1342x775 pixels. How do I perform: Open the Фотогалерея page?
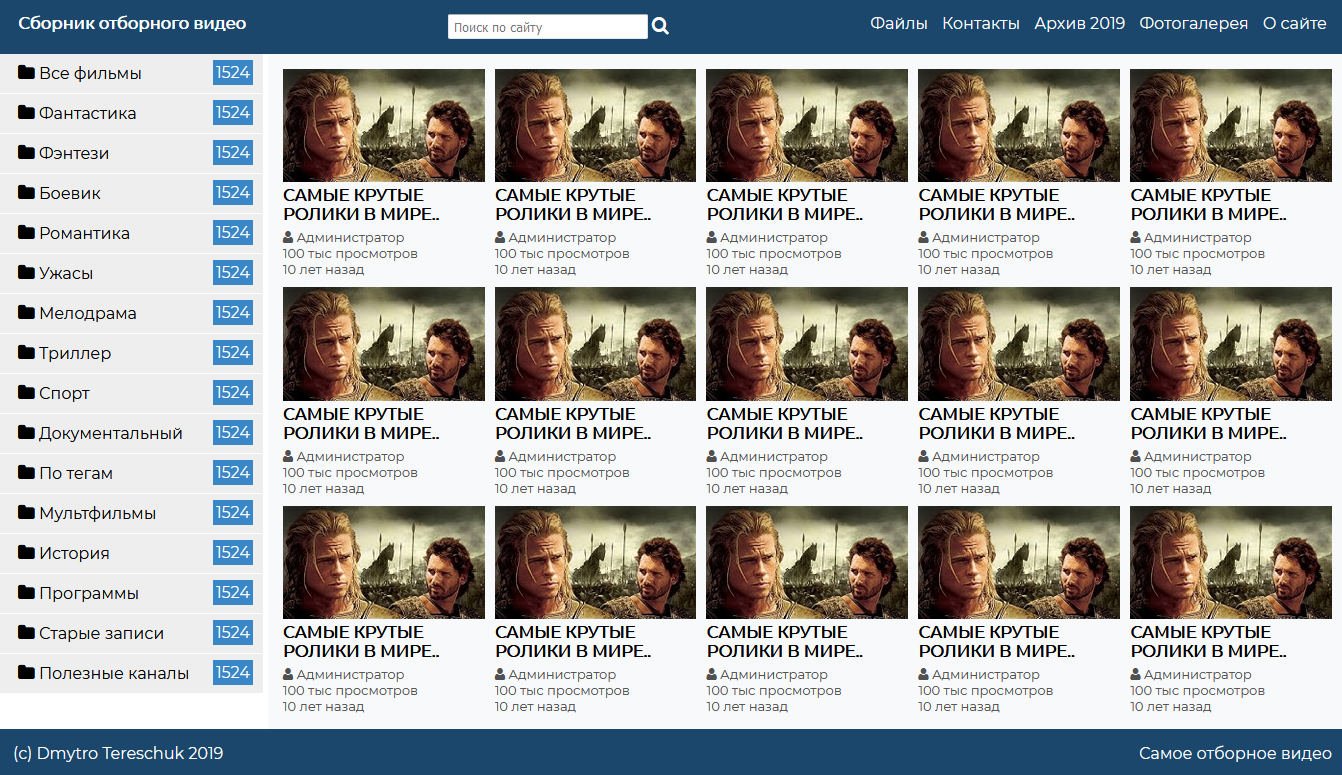[x=1193, y=23]
